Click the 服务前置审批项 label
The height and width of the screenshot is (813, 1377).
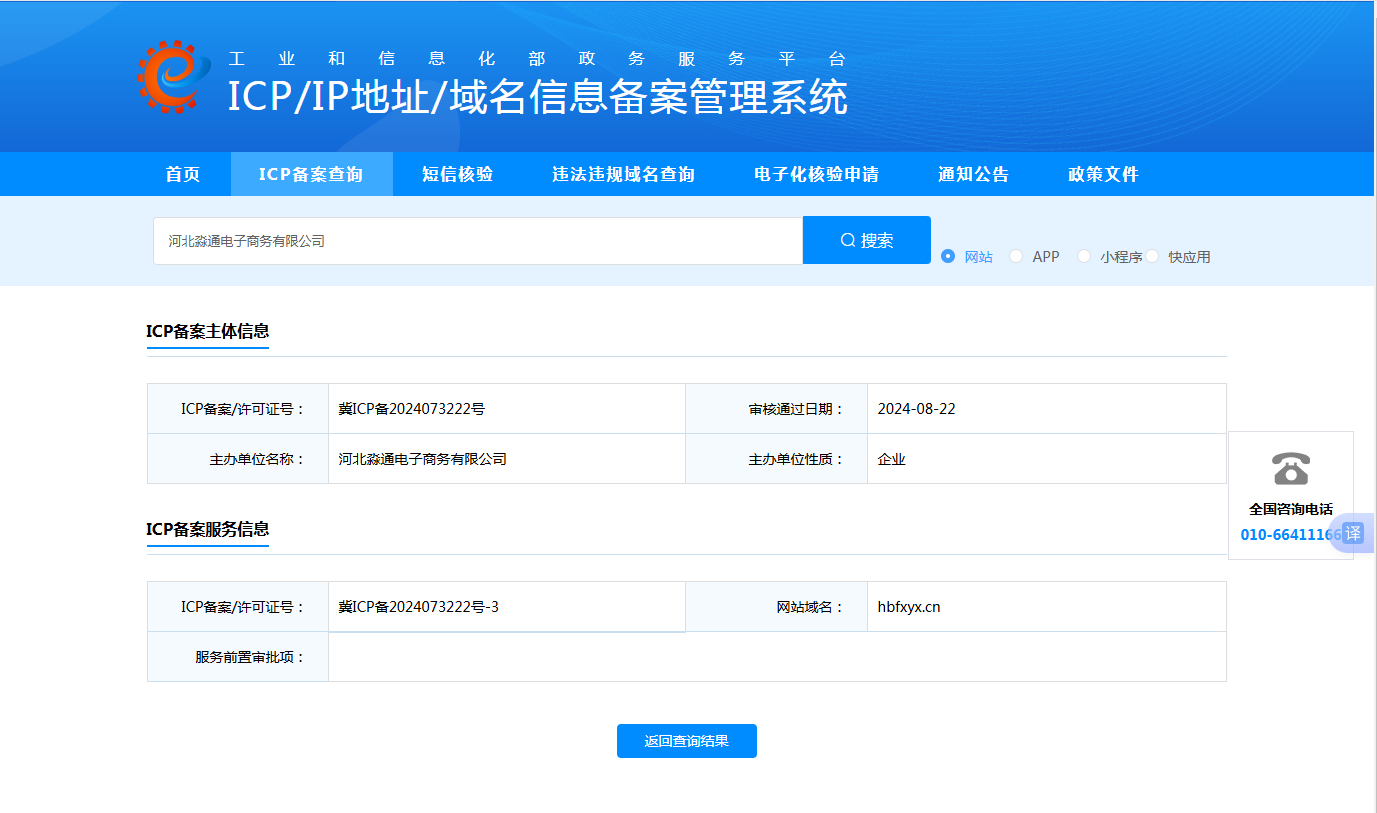point(250,657)
